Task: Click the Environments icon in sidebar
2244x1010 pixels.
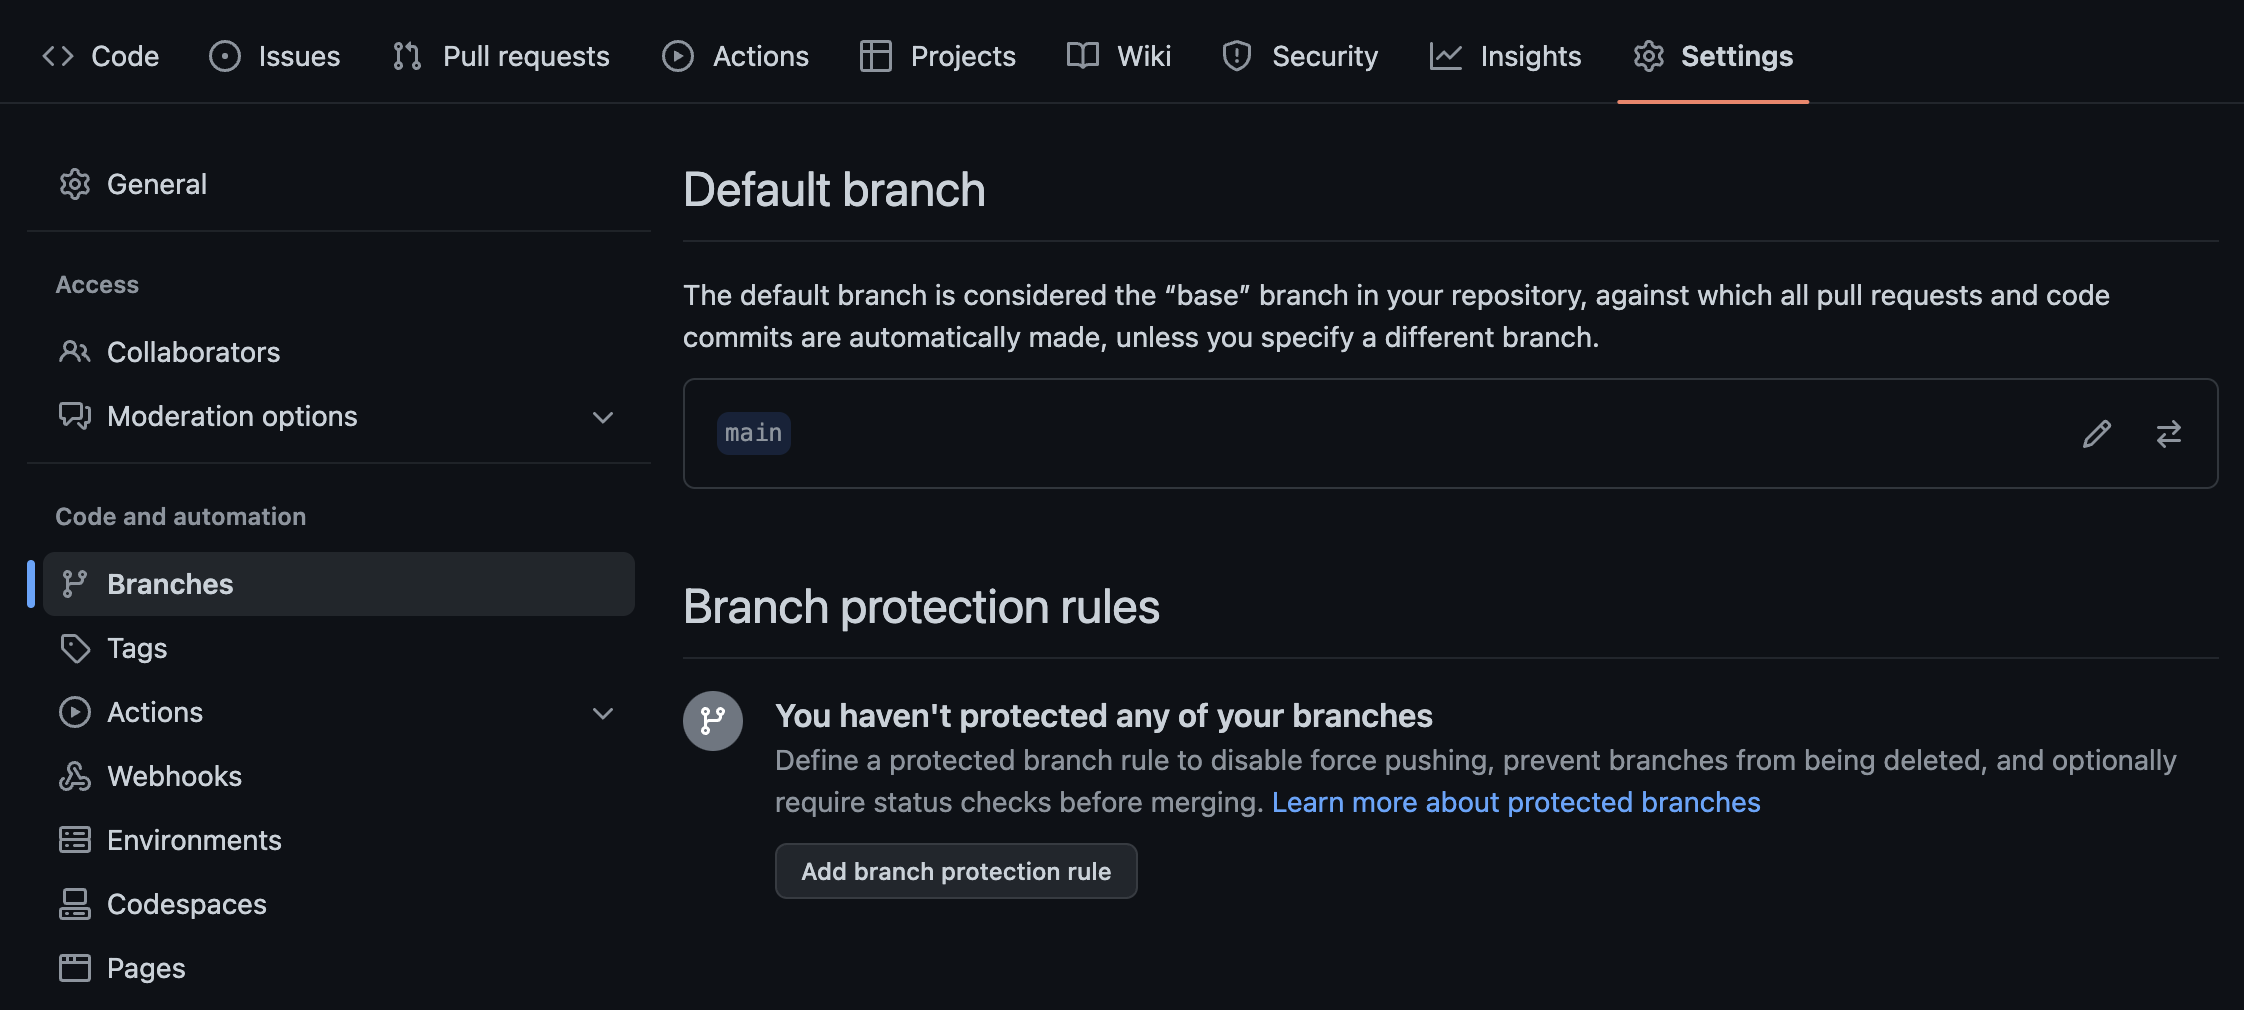Action: pyautogui.click(x=74, y=839)
